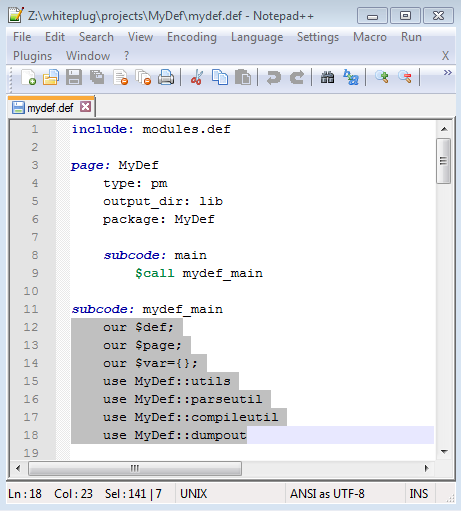Select the mydef.def document tab

coord(51,107)
